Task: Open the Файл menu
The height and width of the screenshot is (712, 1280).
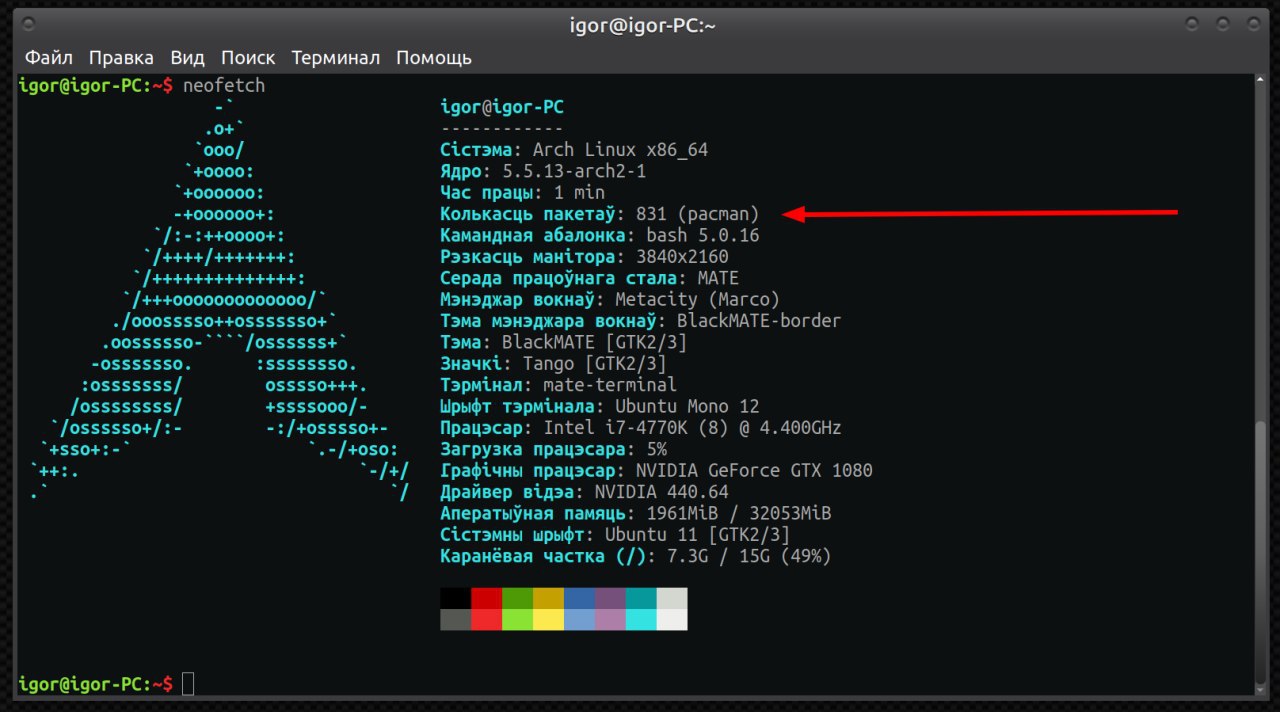Action: pos(48,58)
